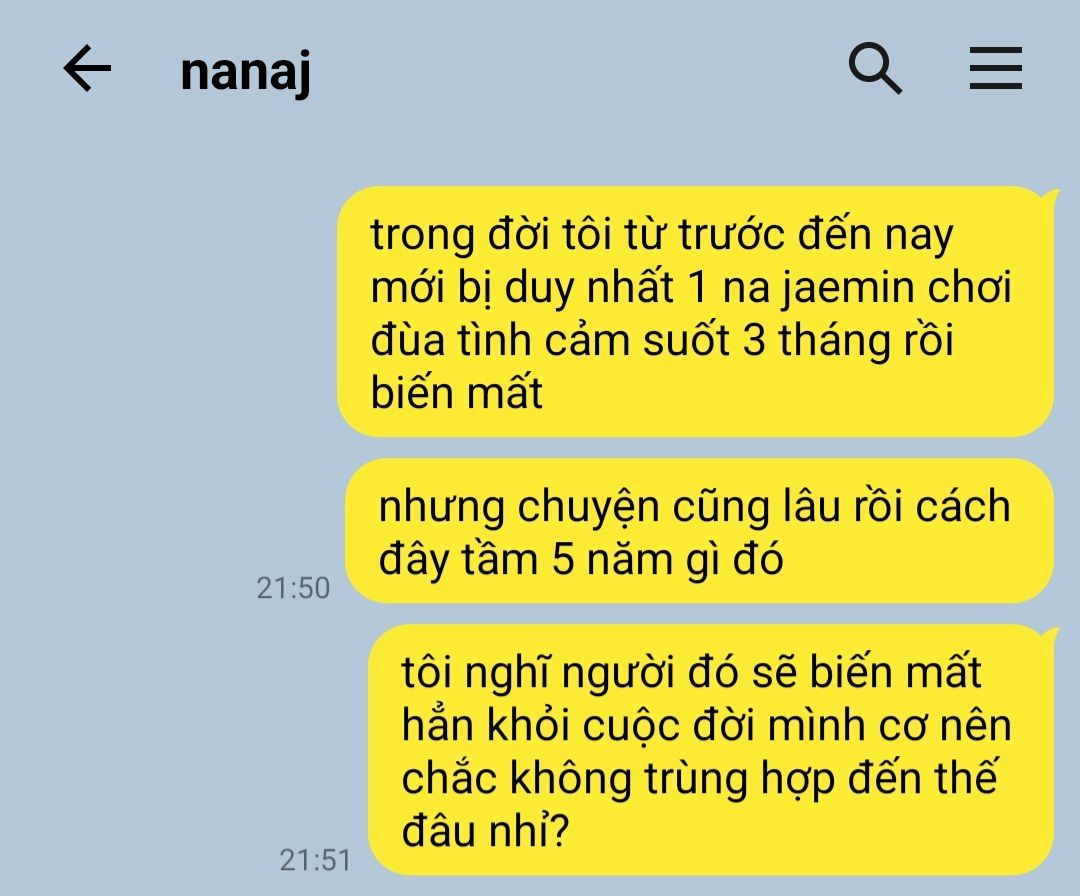Click "đâu nhỉ?" in the last message
Screen dimensions: 1080x896
tap(486, 831)
